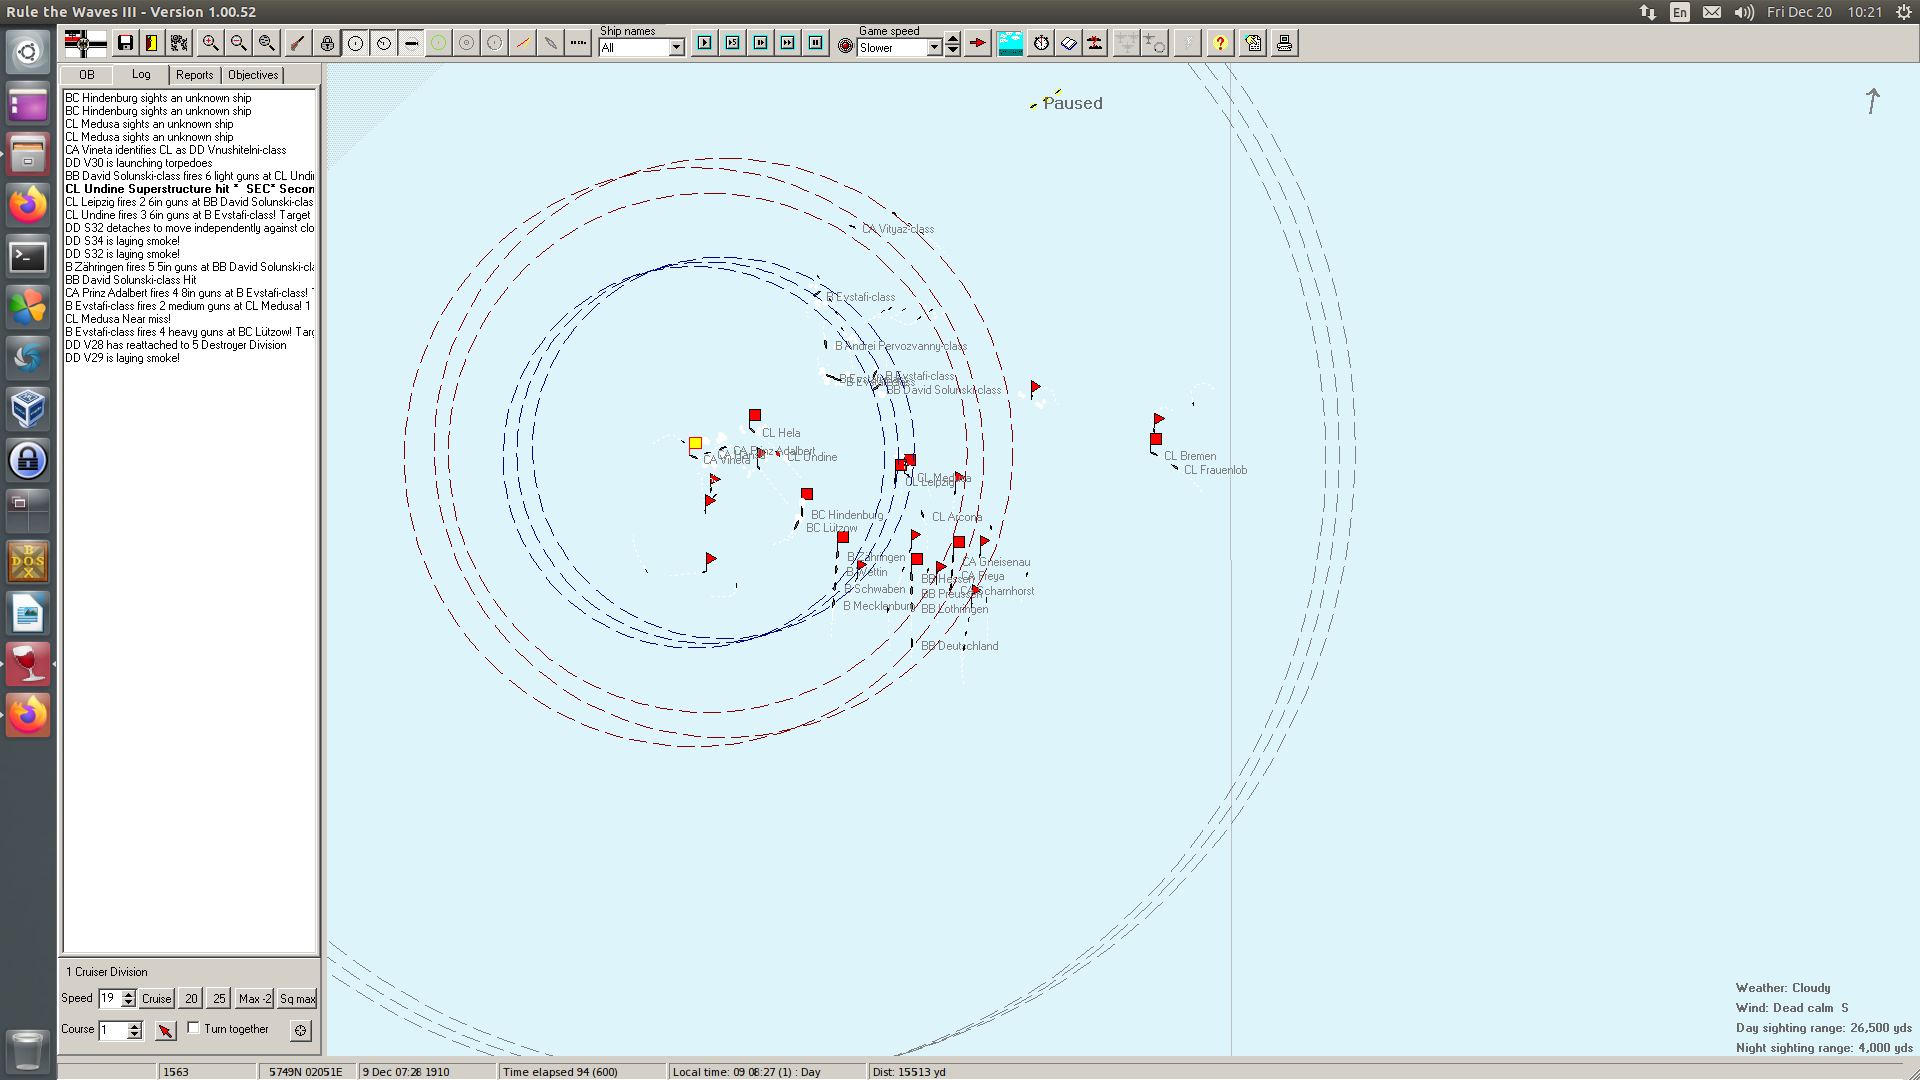This screenshot has width=1920, height=1080.
Task: Expand the Game speed dropdown
Action: click(934, 48)
